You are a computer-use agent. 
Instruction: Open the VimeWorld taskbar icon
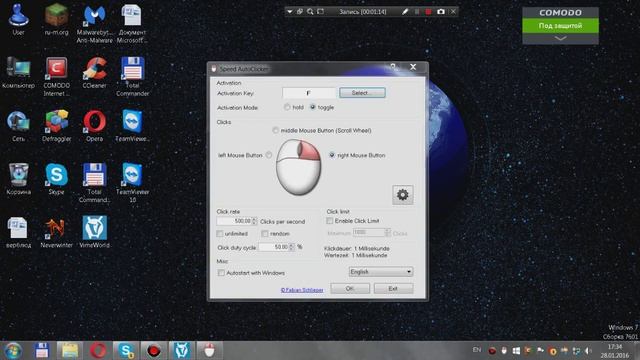coord(182,350)
